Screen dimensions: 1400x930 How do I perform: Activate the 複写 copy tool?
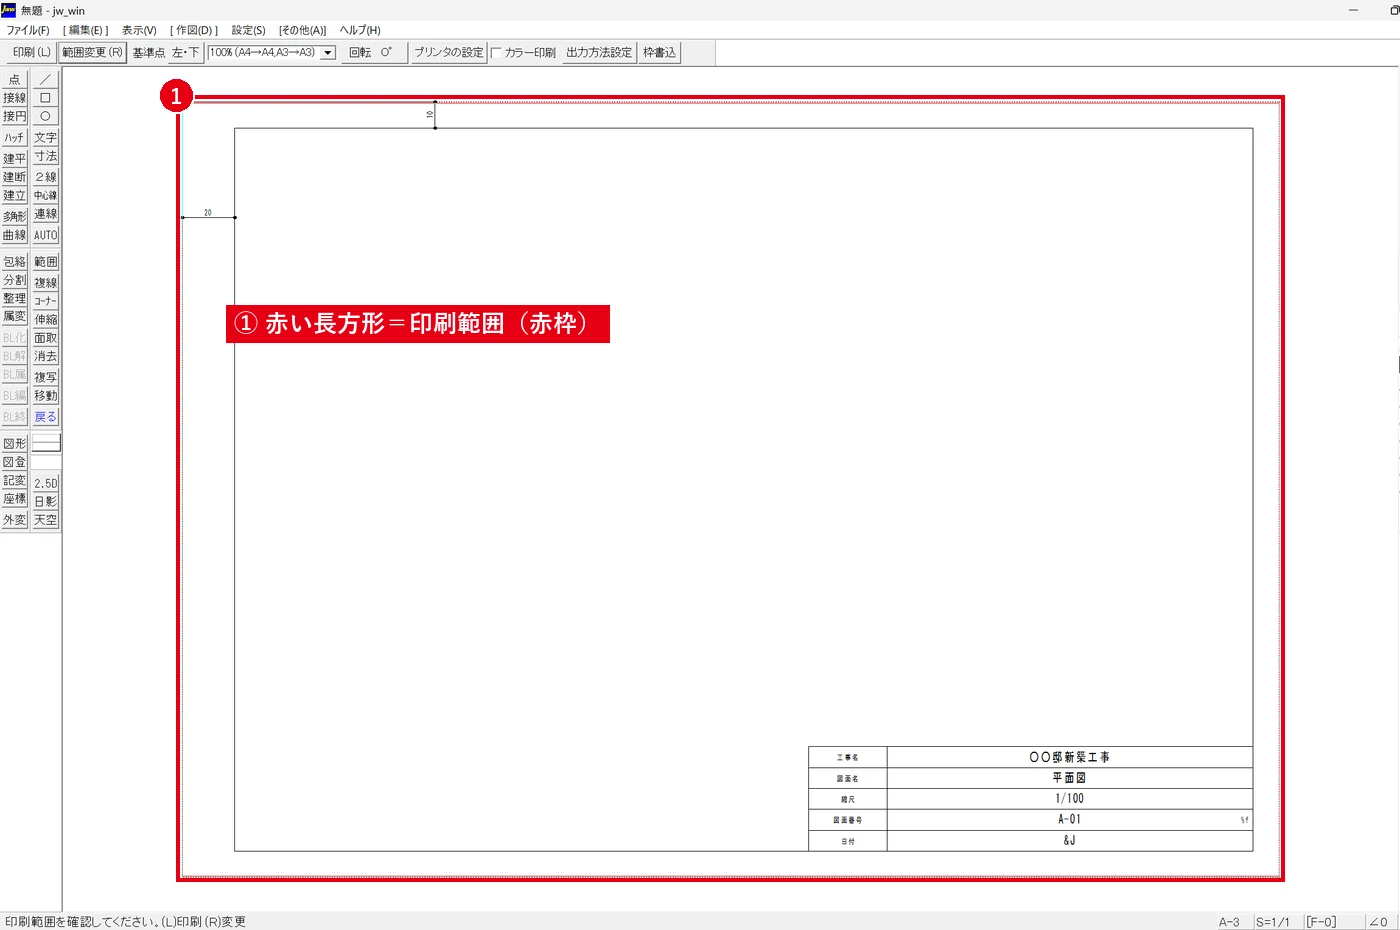[x=45, y=377]
